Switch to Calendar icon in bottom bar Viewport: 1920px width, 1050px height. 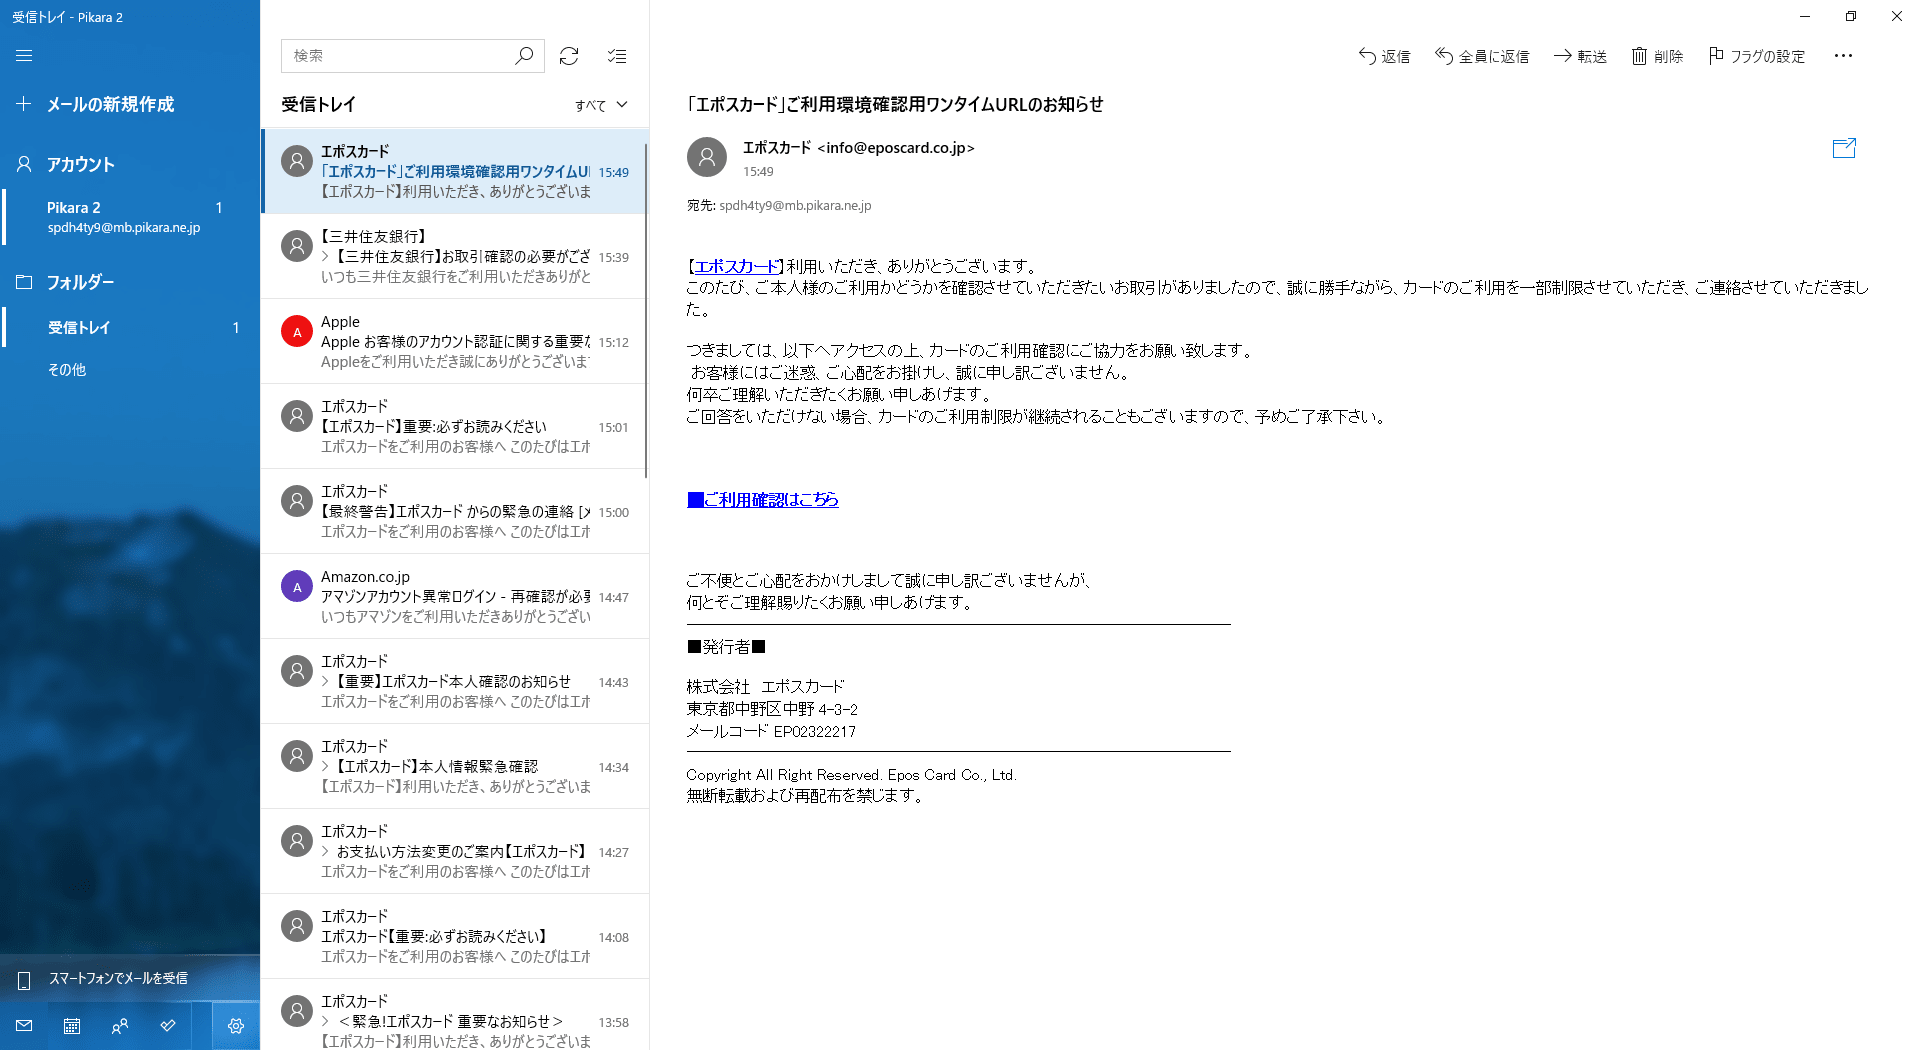point(72,1026)
